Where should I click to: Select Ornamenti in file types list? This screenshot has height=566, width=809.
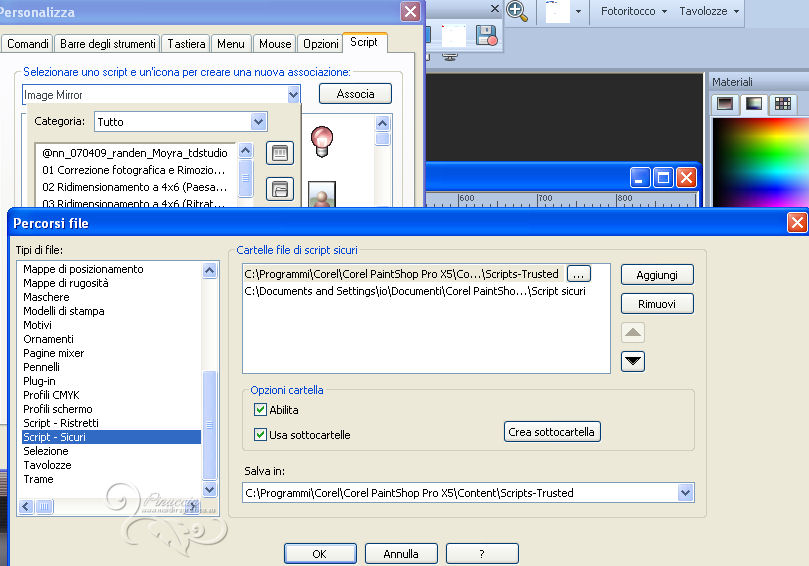click(x=48, y=339)
